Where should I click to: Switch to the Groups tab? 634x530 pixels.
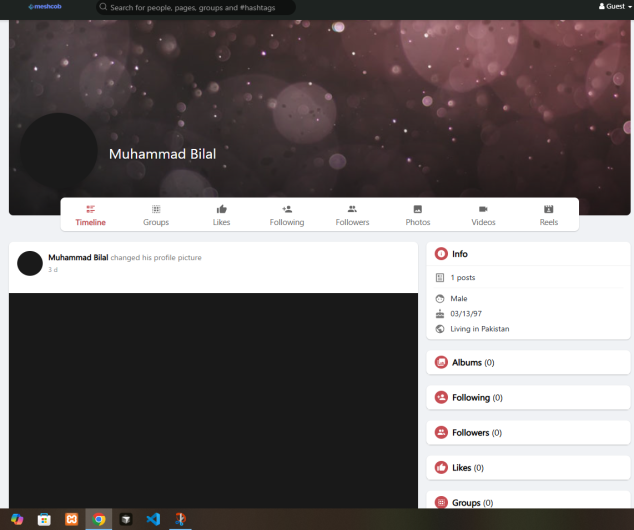(x=156, y=215)
